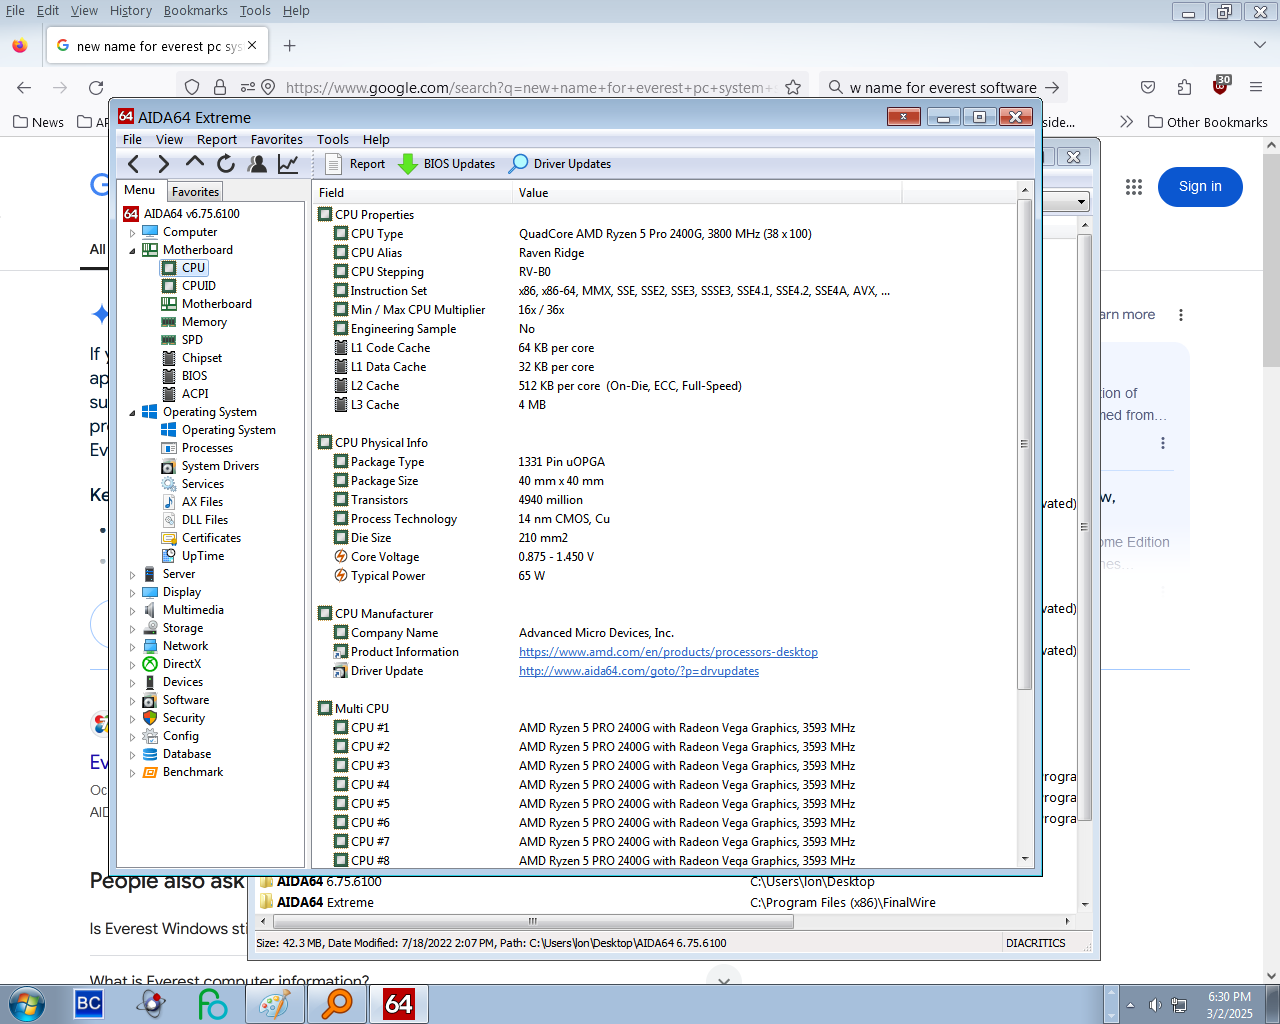Open the Memory tree item

[x=204, y=322]
